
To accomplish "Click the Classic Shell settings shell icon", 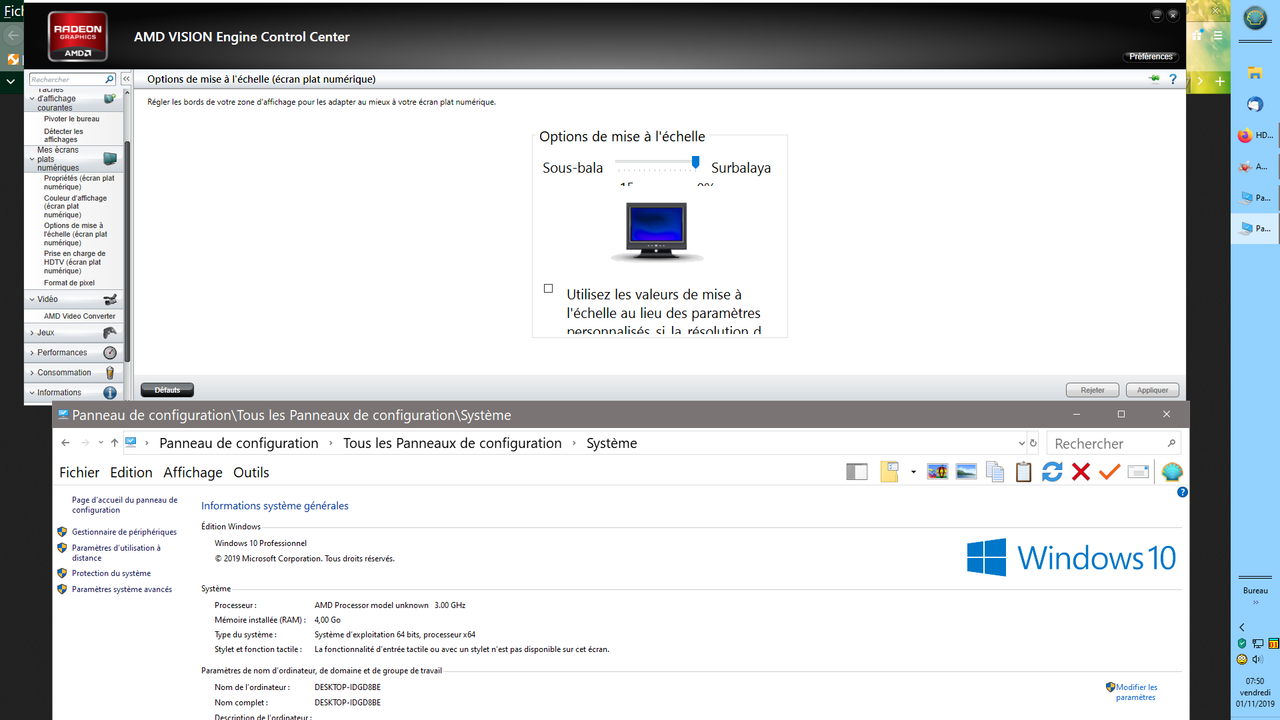I will (x=1172, y=472).
